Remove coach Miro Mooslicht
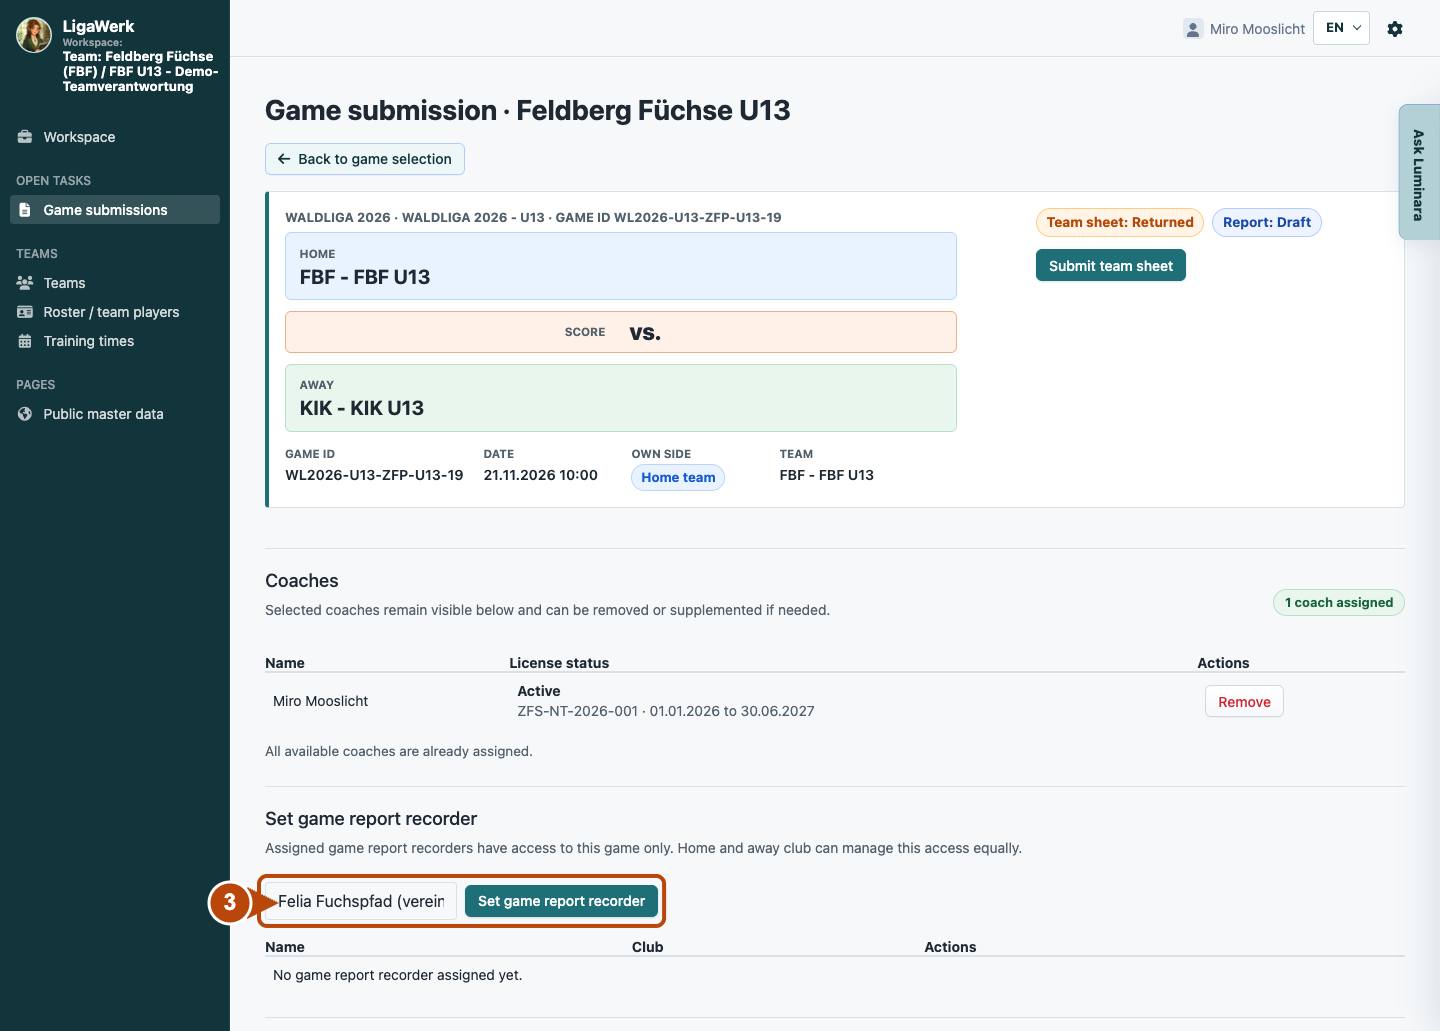This screenshot has height=1031, width=1440. (x=1244, y=702)
